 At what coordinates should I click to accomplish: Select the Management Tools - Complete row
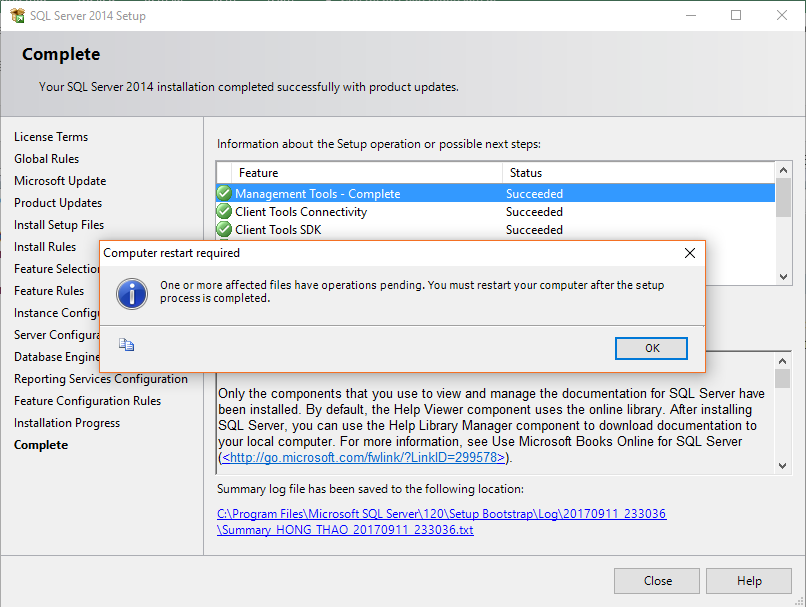[496, 193]
